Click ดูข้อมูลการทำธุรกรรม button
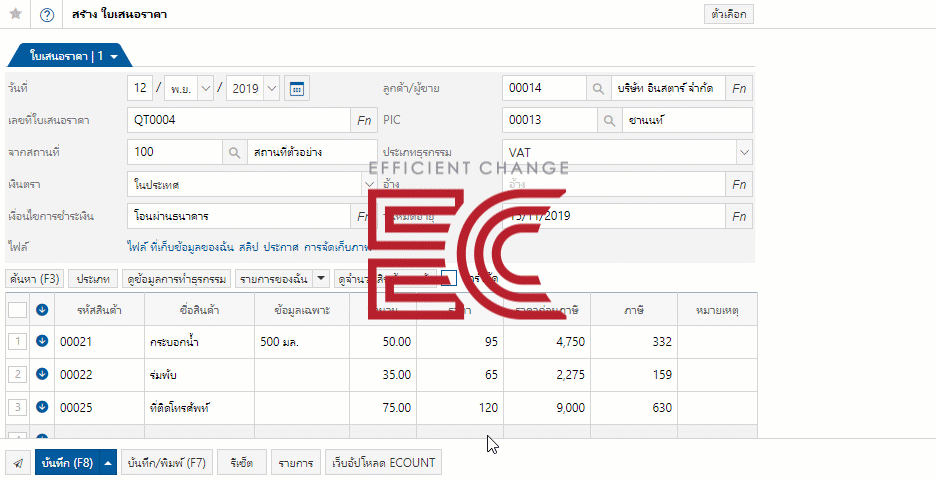936x480 pixels. click(x=177, y=278)
